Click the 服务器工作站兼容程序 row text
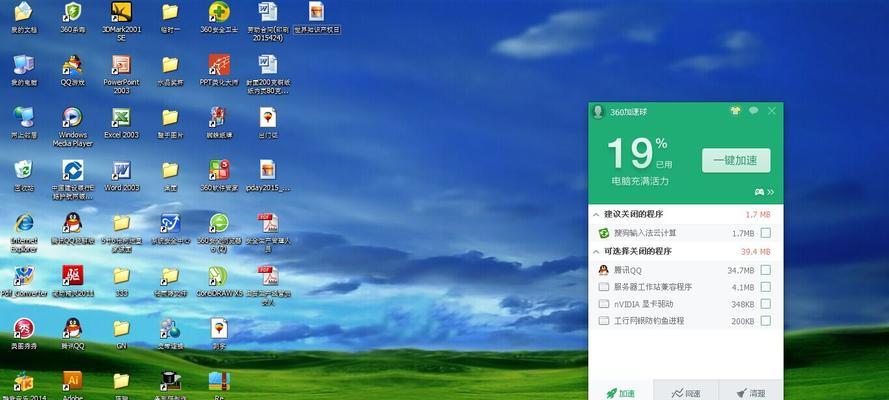 pyautogui.click(x=653, y=287)
